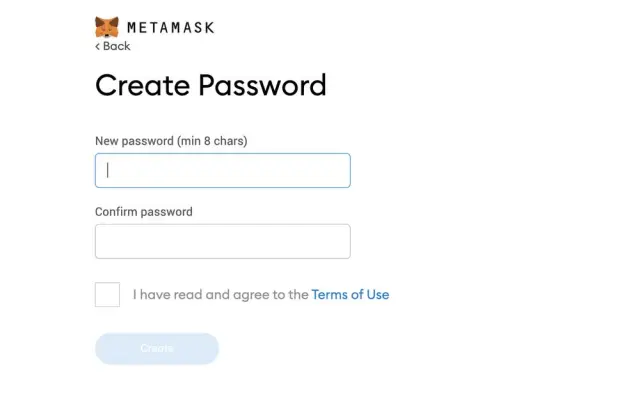This screenshot has width=640, height=417.
Task: Click the right end of Confirm password box
Action: click(335, 241)
